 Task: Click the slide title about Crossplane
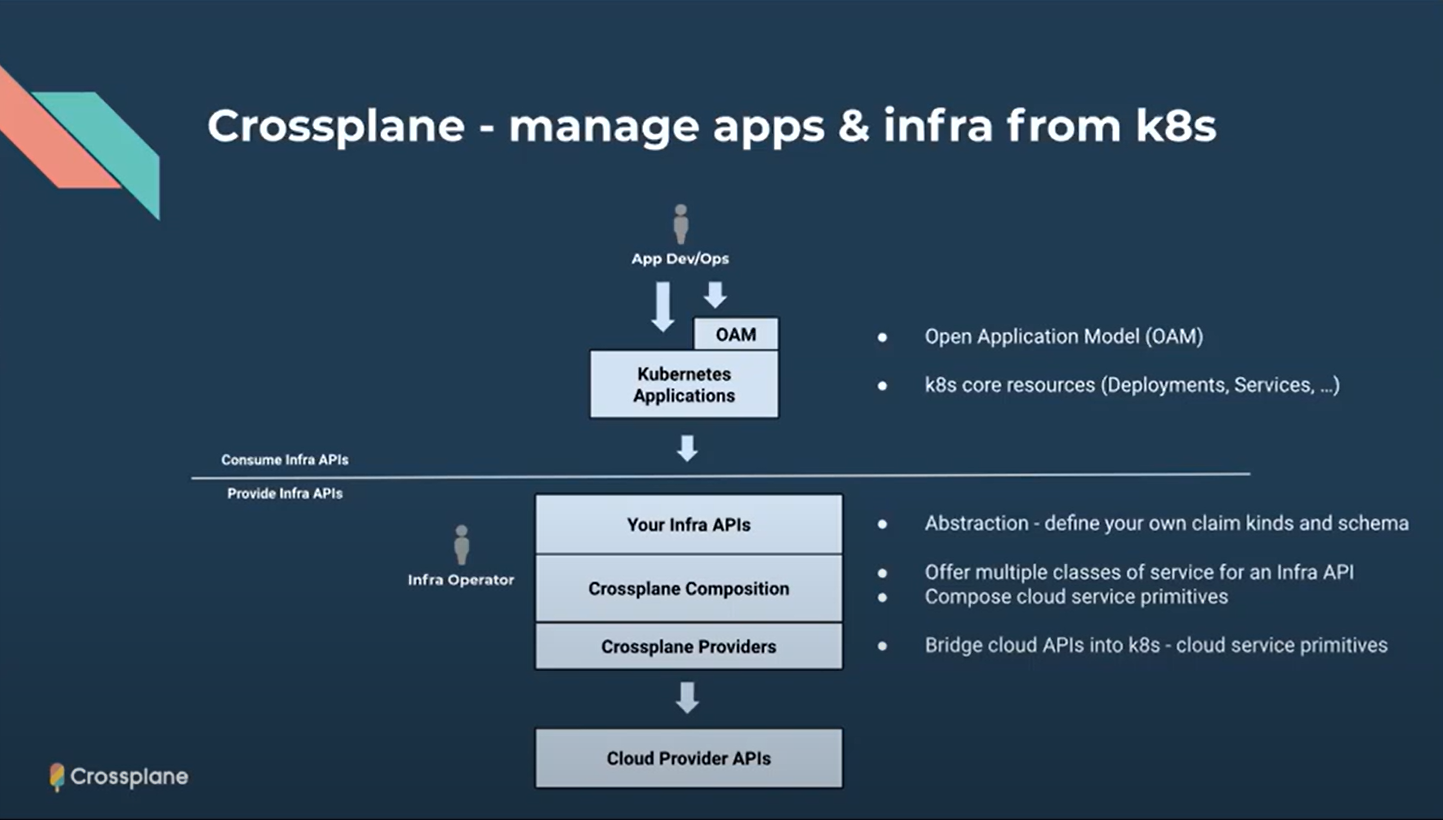tap(711, 127)
